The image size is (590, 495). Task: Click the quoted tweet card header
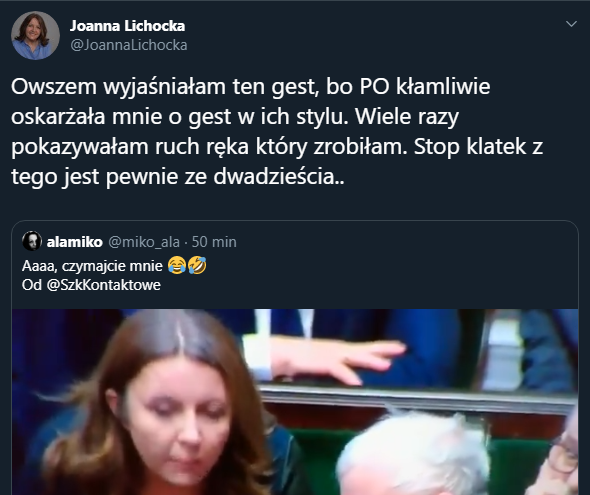(129, 241)
